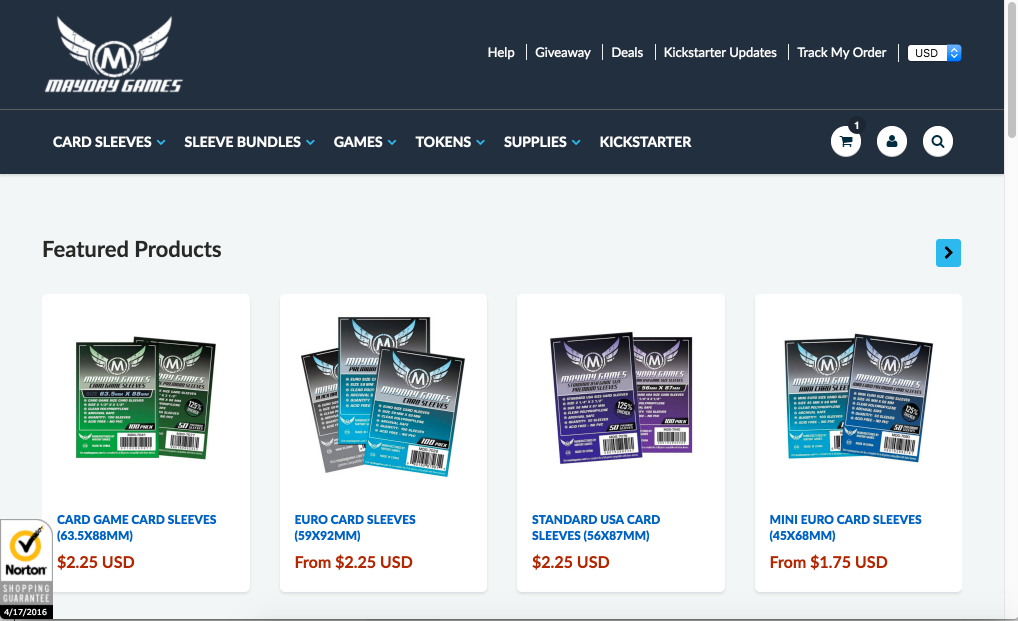Open the user account icon

click(892, 141)
